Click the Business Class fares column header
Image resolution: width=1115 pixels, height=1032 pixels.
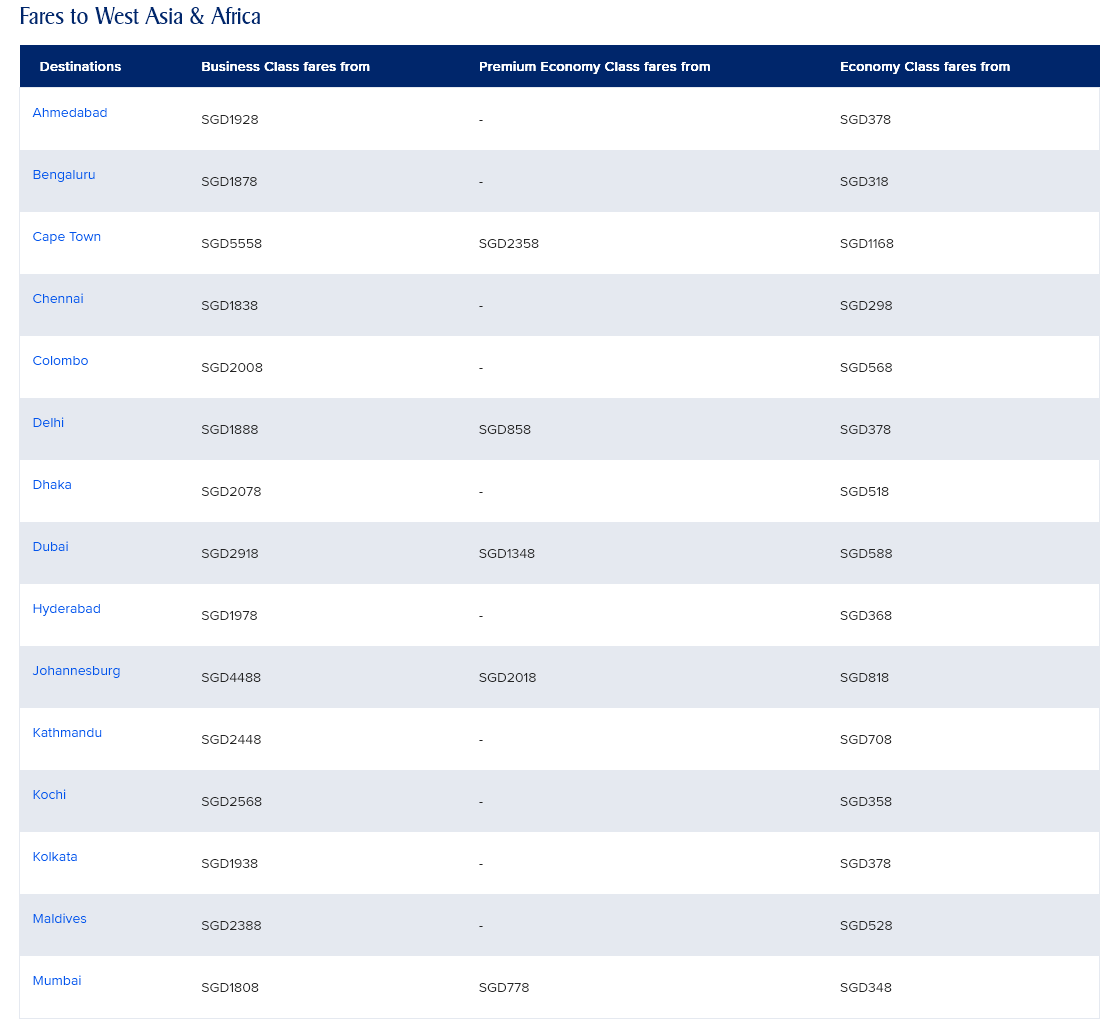coord(285,67)
